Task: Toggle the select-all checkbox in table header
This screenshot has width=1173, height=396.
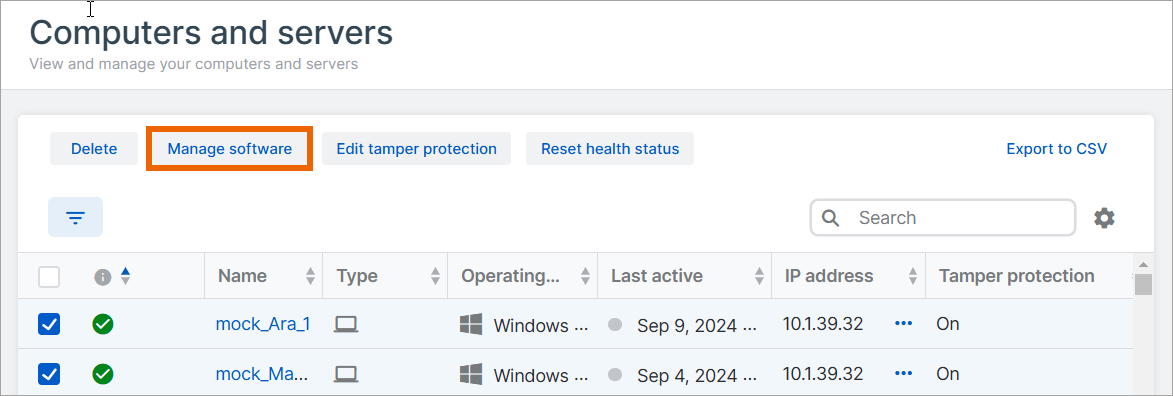Action: pyautogui.click(x=49, y=277)
